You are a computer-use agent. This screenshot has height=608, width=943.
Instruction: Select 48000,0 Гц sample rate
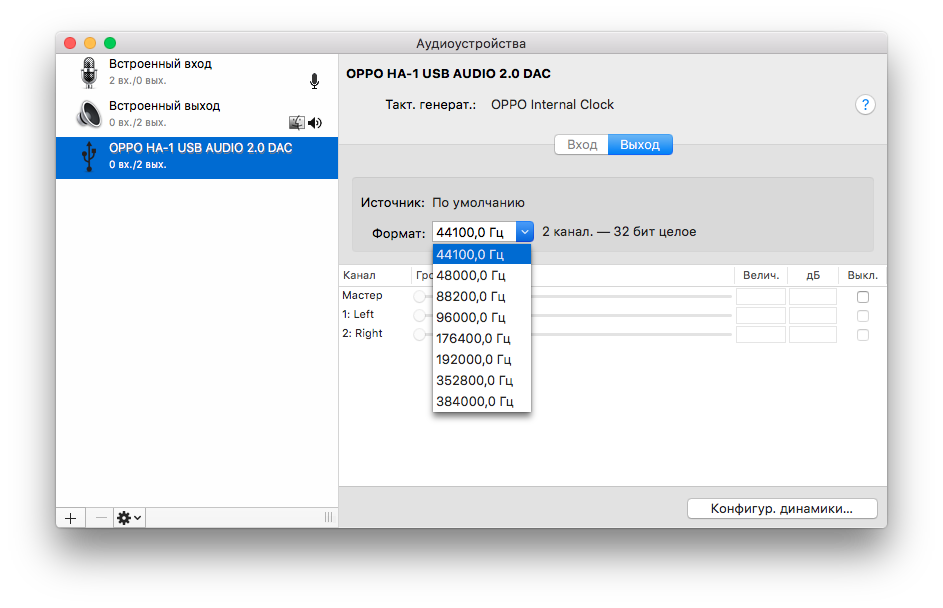(470, 275)
